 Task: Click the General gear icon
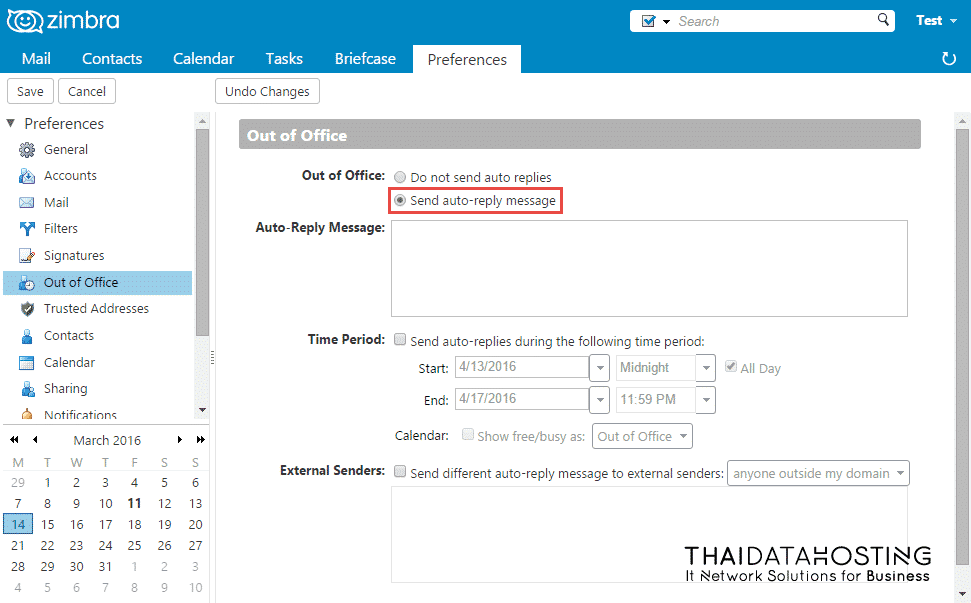click(x=27, y=150)
